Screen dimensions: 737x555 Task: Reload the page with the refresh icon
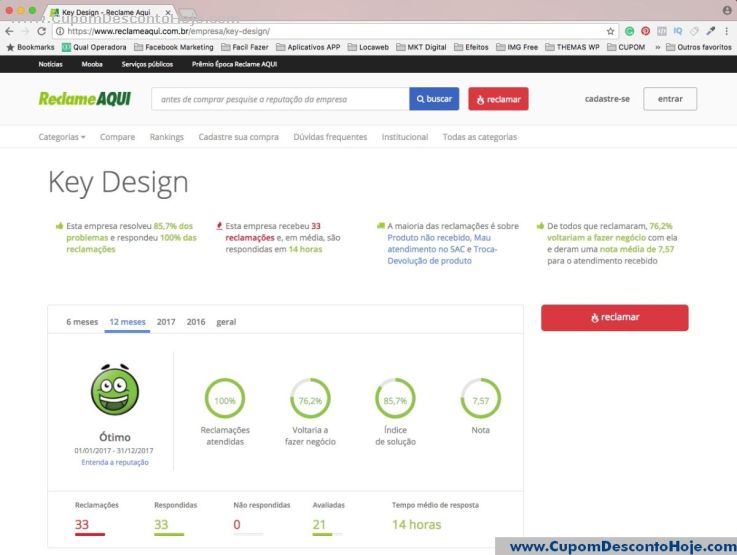41,31
